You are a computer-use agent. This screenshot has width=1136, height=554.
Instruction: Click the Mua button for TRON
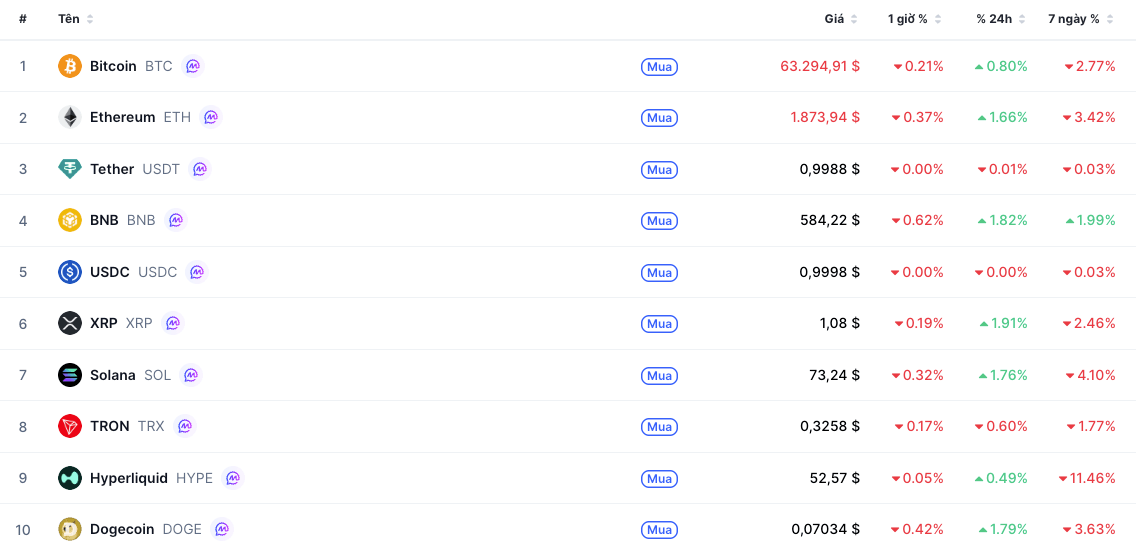(659, 427)
